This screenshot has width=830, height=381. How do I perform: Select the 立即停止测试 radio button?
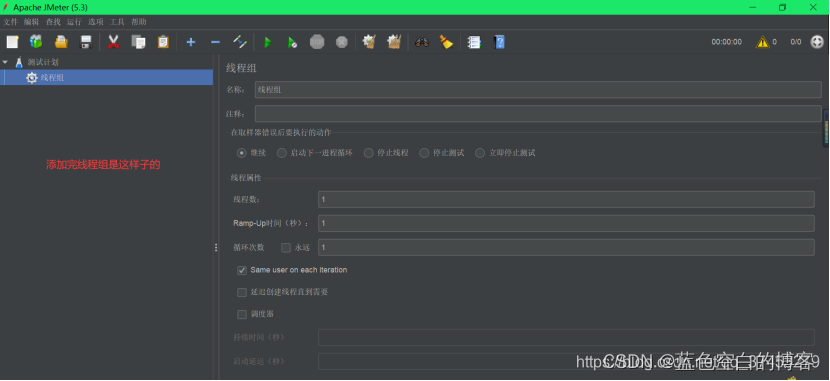(480, 153)
